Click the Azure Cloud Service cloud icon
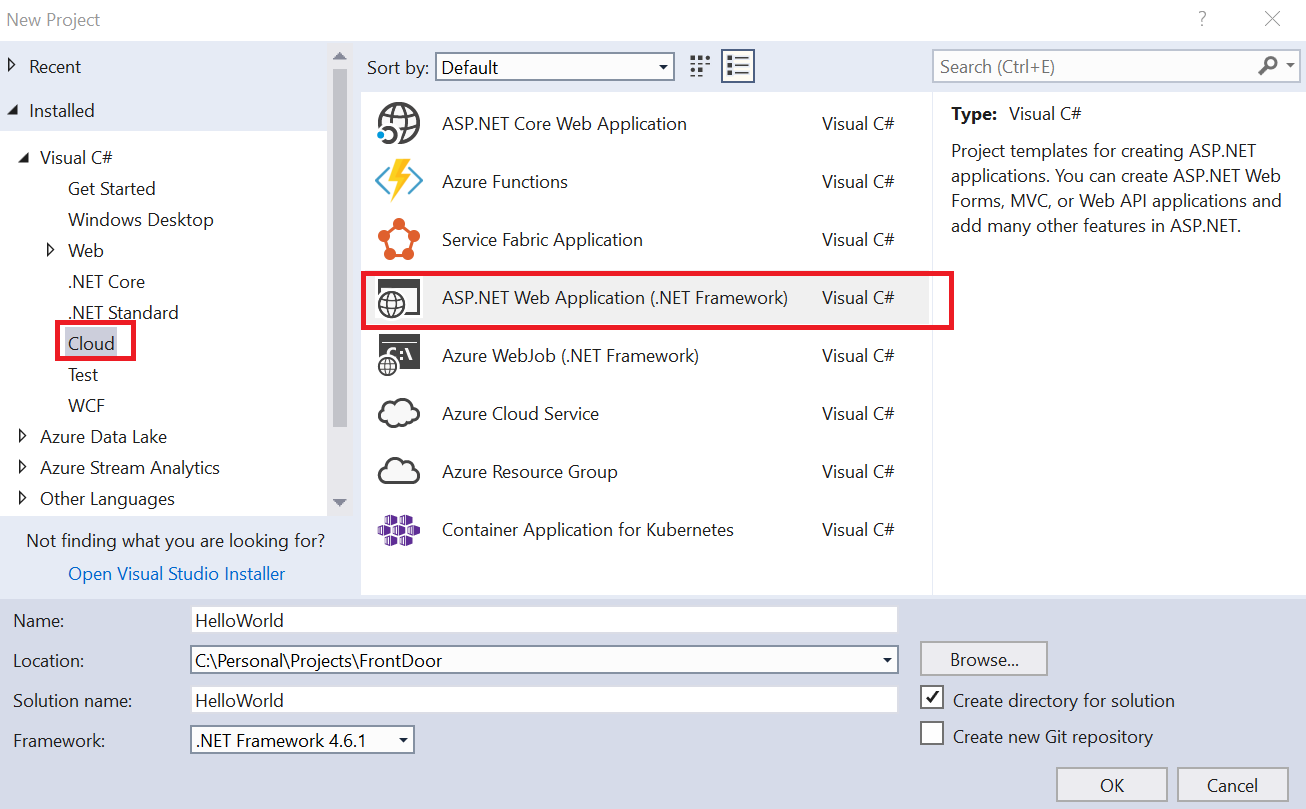1306x809 pixels. [x=398, y=414]
